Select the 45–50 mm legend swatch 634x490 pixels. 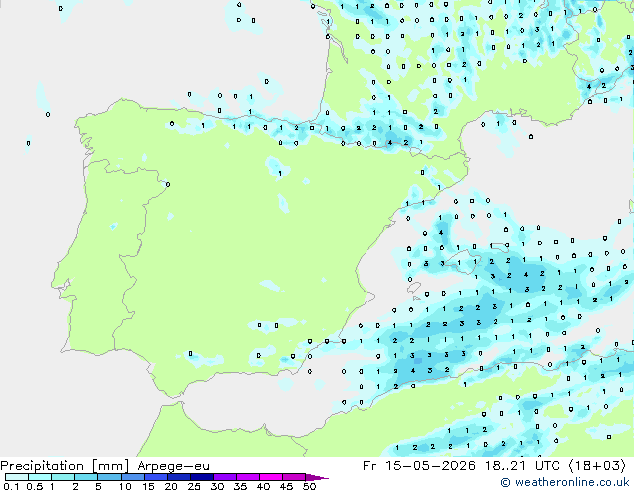[294, 477]
